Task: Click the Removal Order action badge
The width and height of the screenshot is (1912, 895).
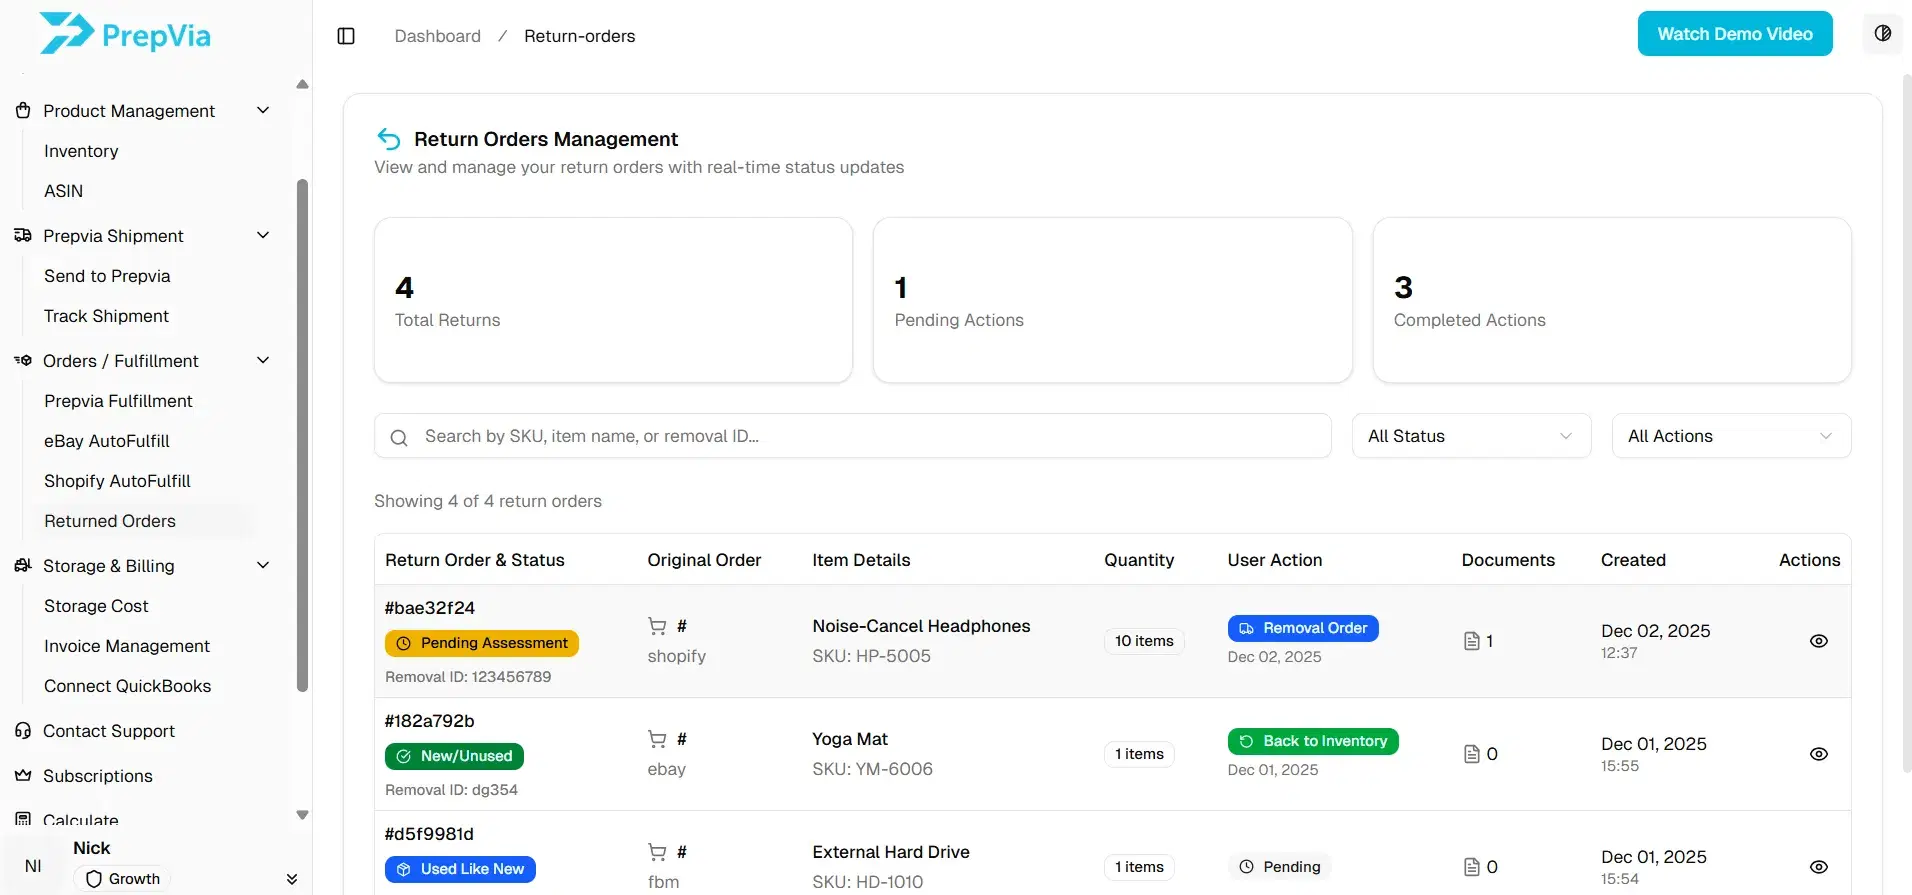Action: coord(1303,628)
